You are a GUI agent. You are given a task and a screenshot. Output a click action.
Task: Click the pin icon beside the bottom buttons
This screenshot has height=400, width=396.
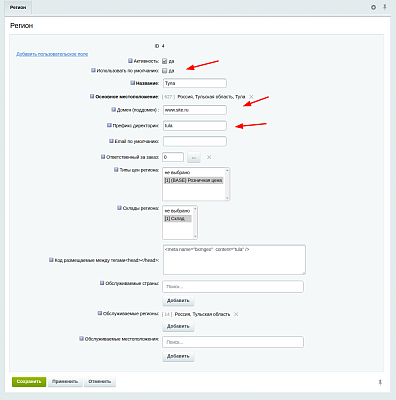[380, 382]
